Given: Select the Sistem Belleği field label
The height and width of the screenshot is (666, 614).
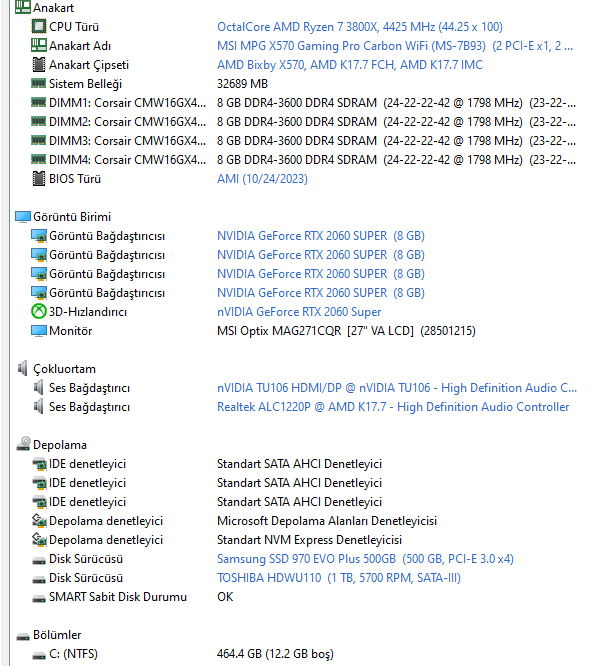Looking at the screenshot, I should (x=85, y=84).
